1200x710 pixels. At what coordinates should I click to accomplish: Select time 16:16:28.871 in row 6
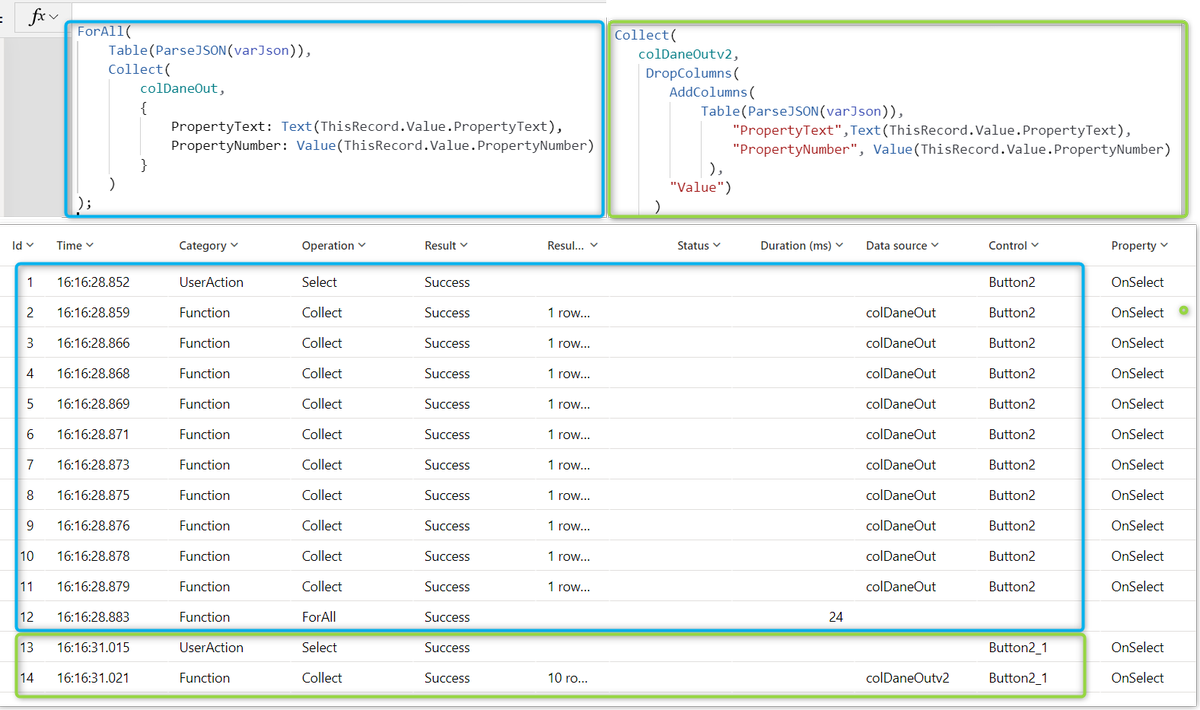(93, 435)
